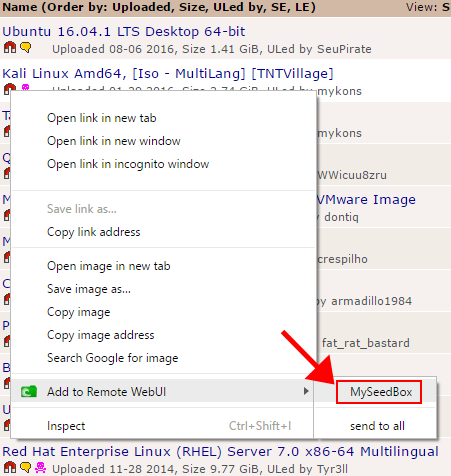Choose send to all in submenu
The height and width of the screenshot is (476, 451).
click(x=377, y=426)
